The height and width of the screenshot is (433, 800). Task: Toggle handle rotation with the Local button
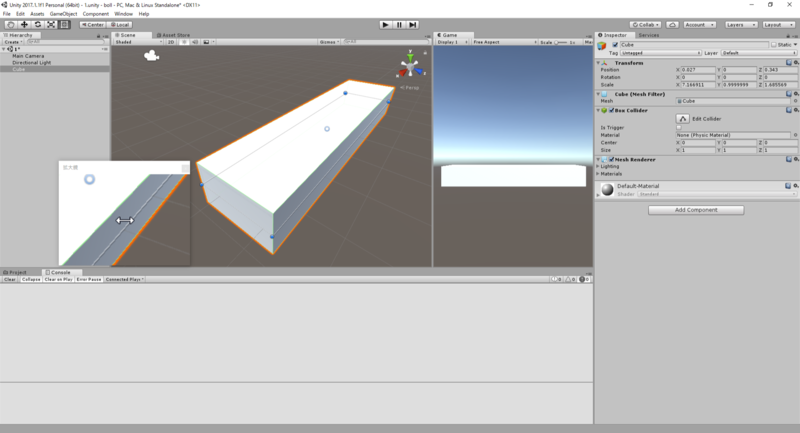[x=120, y=24]
